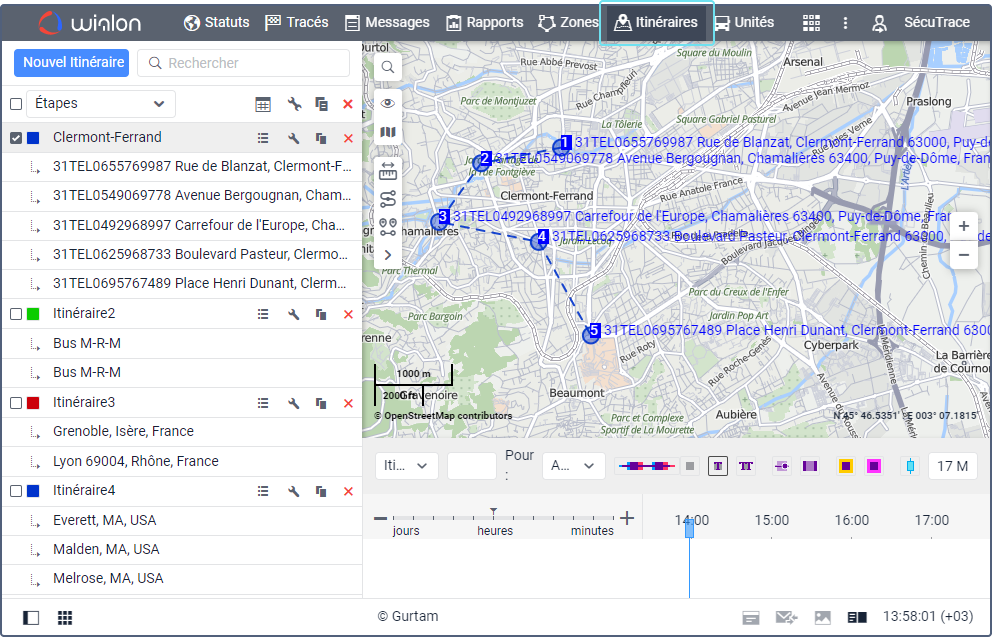Click the distance ruler tool on map
The image size is (992, 637).
click(x=388, y=171)
